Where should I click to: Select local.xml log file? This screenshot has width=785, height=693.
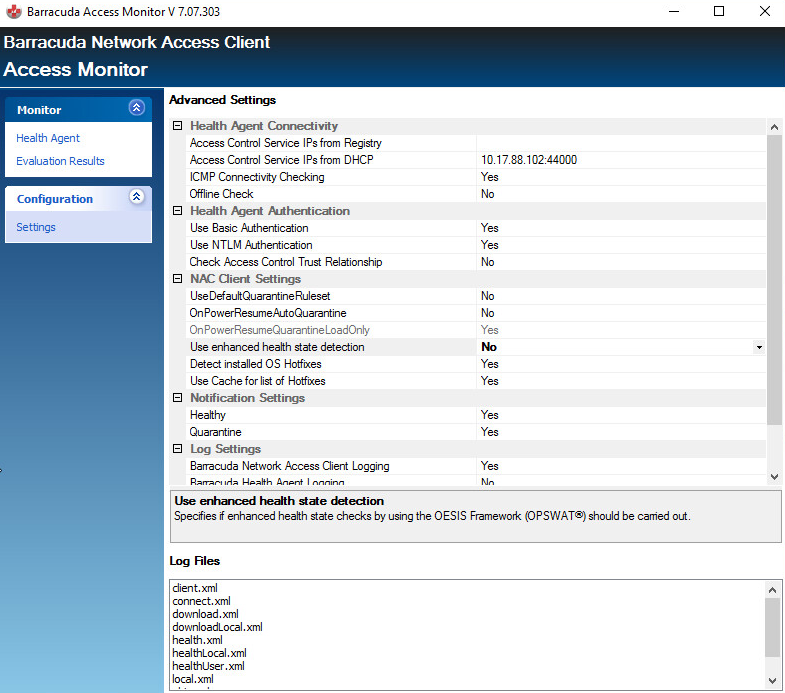(x=193, y=679)
